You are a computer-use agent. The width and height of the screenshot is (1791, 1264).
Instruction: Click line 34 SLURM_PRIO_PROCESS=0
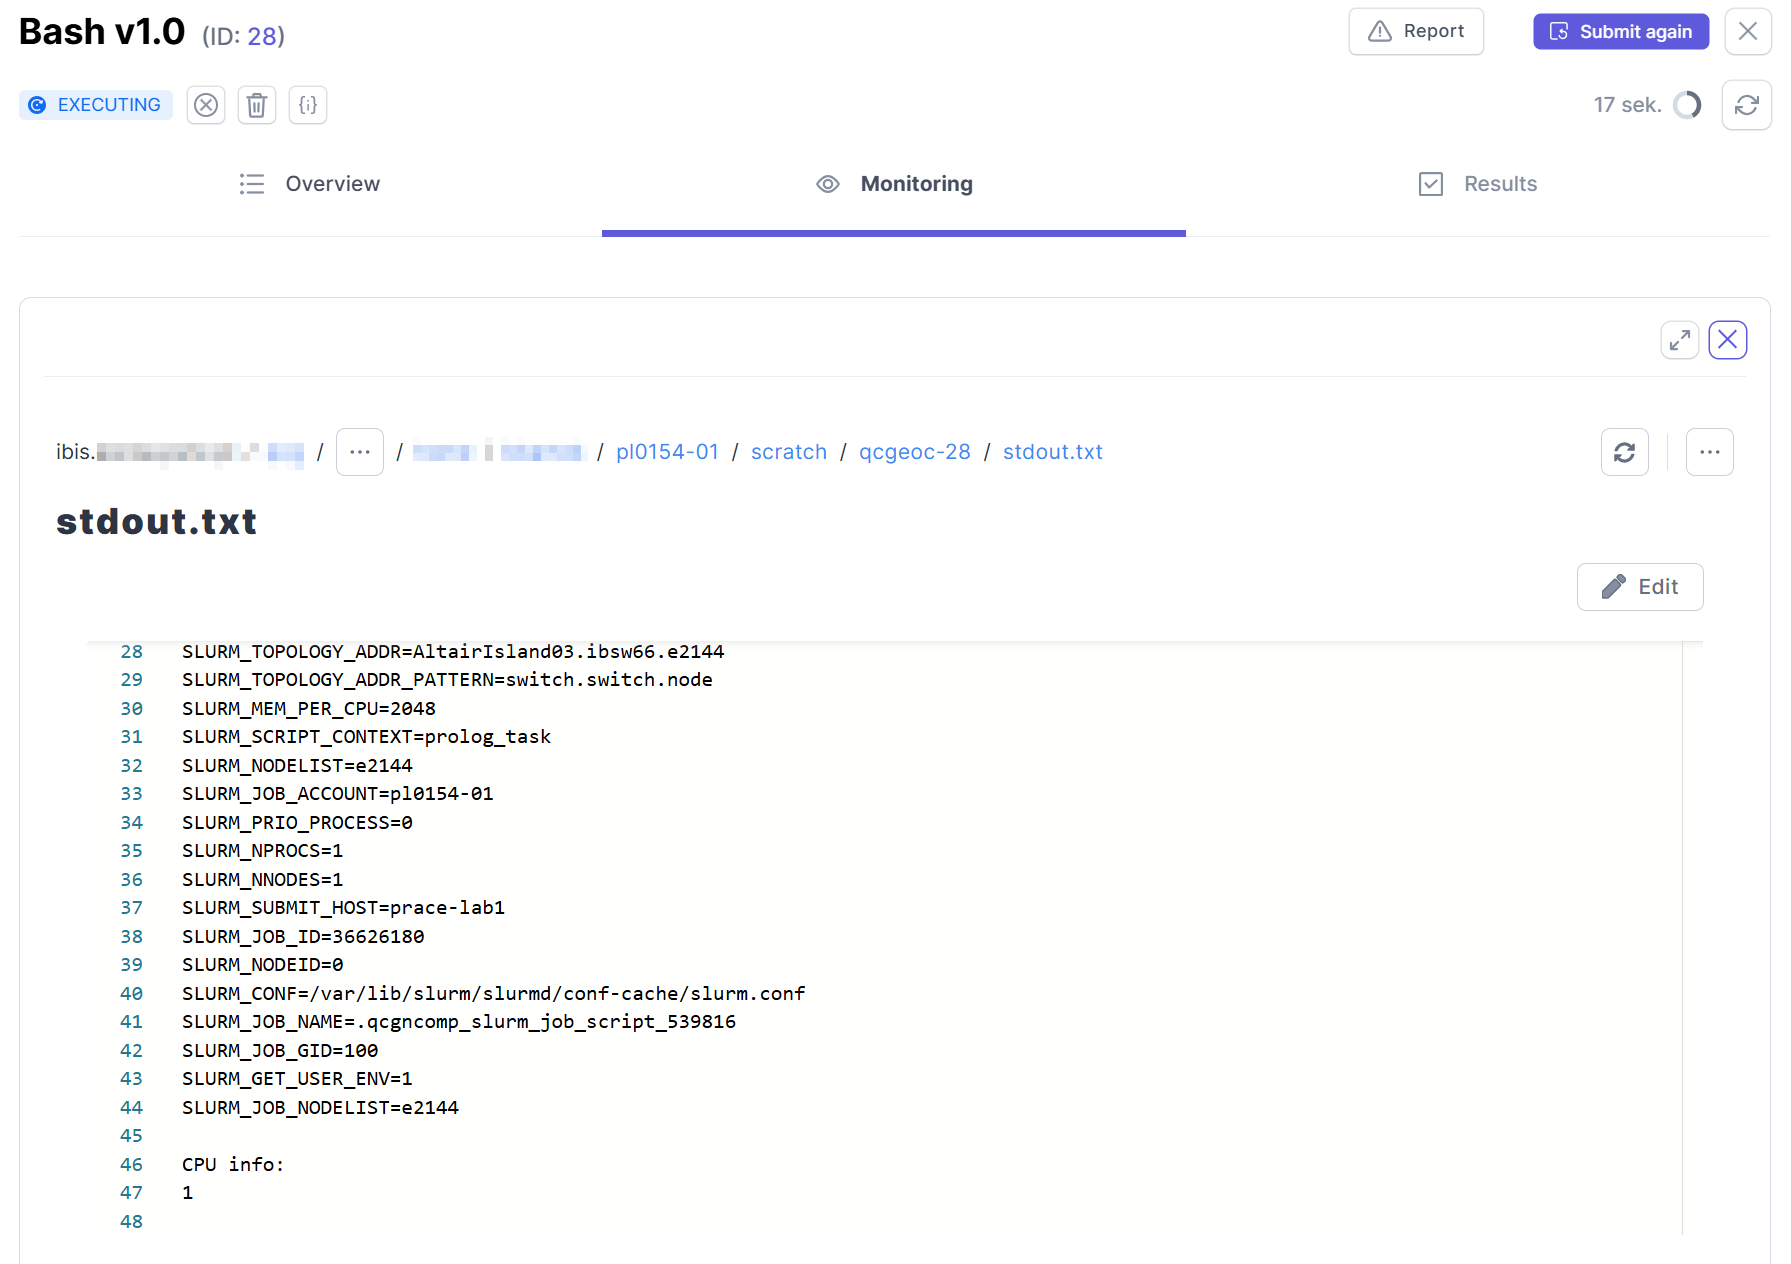point(297,823)
